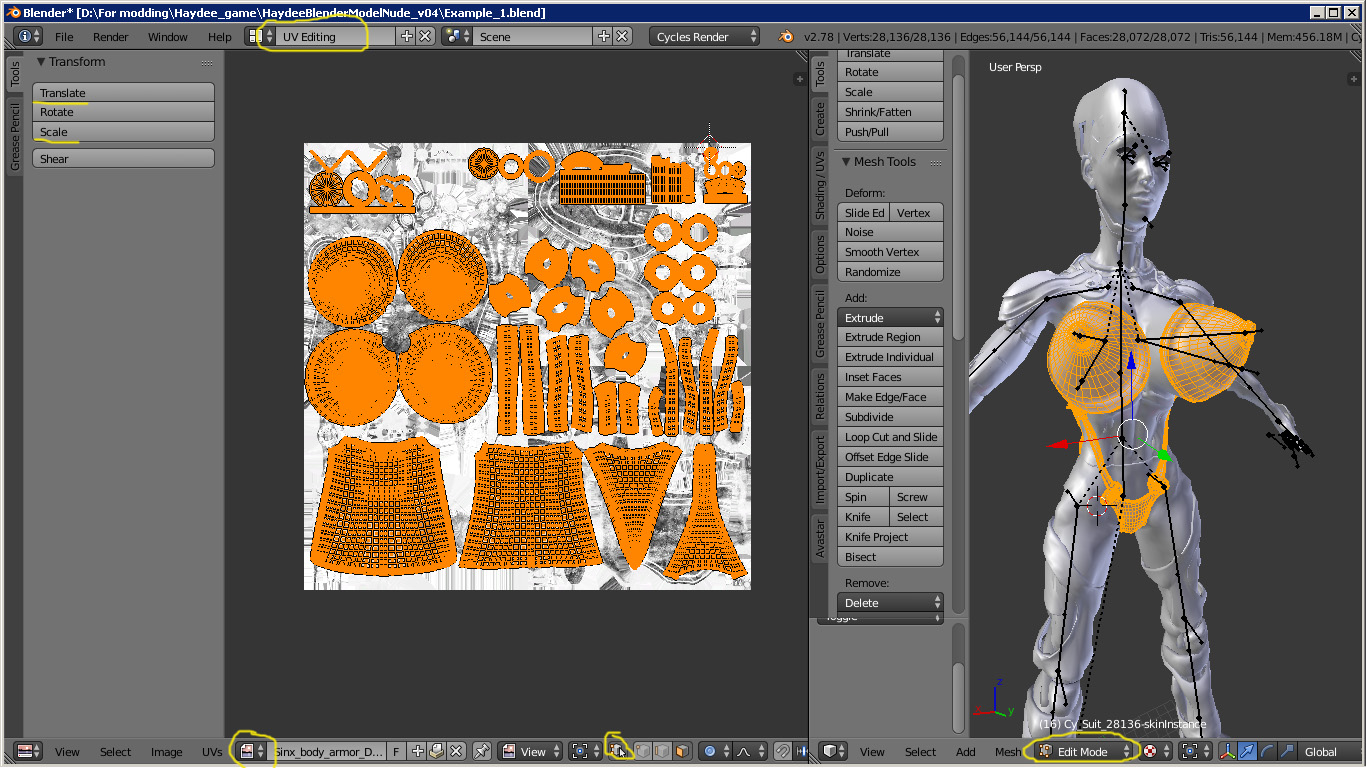Click Translate in UV Transform panel
This screenshot has width=1366, height=768.
tap(124, 93)
